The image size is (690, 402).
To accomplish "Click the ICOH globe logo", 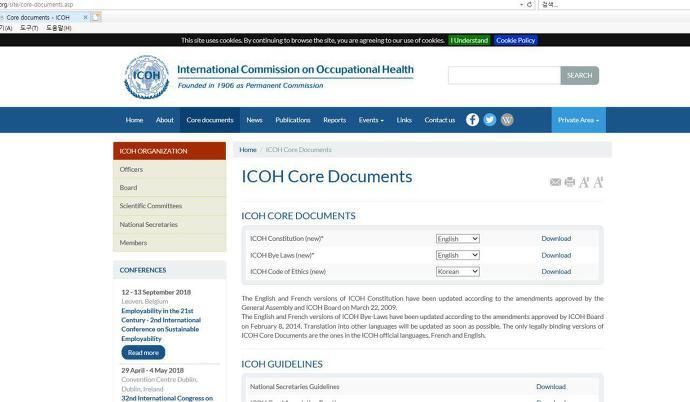I will coord(147,77).
